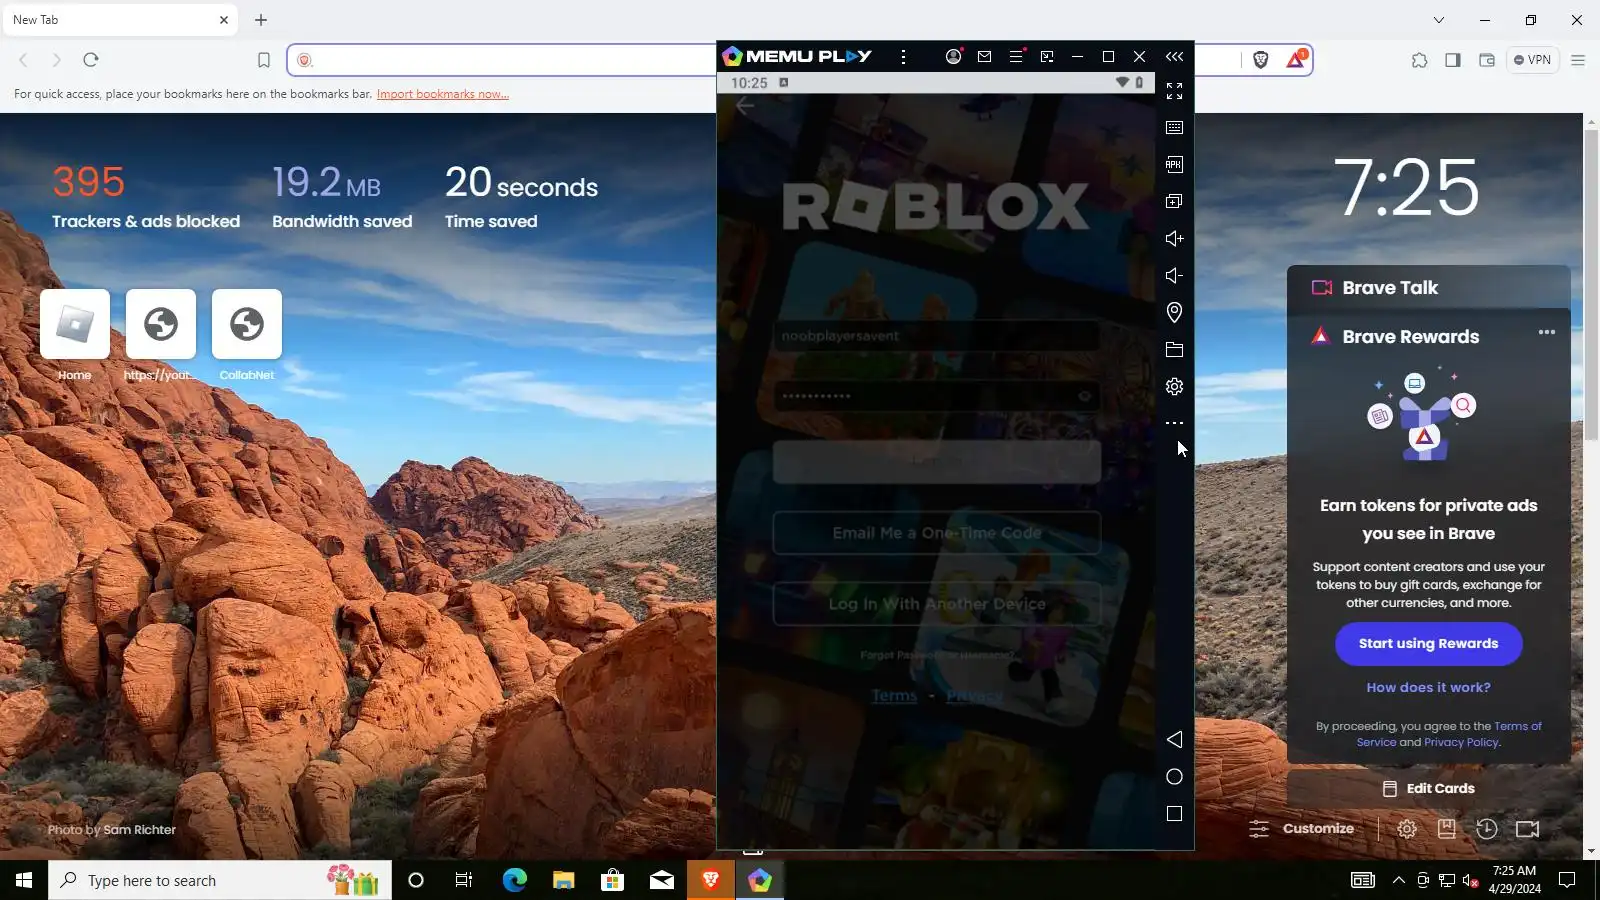Open Brave settings gear on new tab

(1406, 829)
